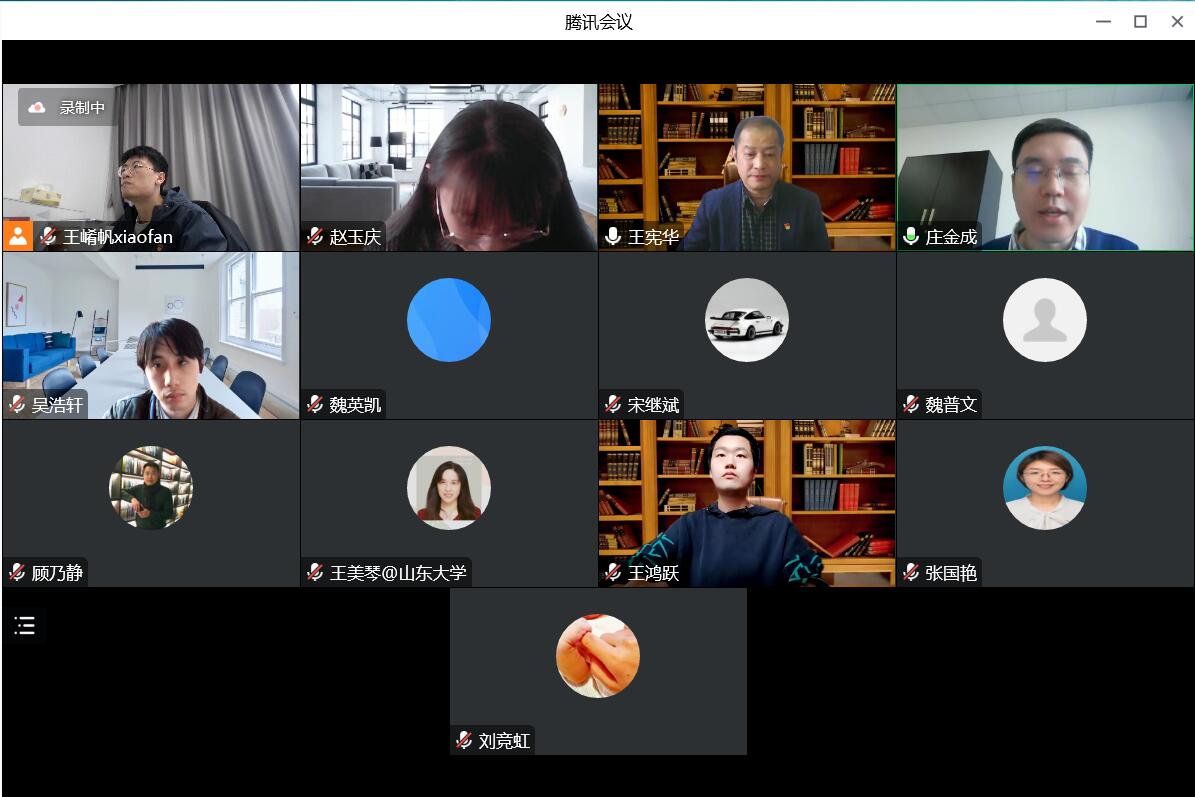1195x797 pixels.
Task: Click the microphone icon next to 王宪华
Action: [613, 237]
